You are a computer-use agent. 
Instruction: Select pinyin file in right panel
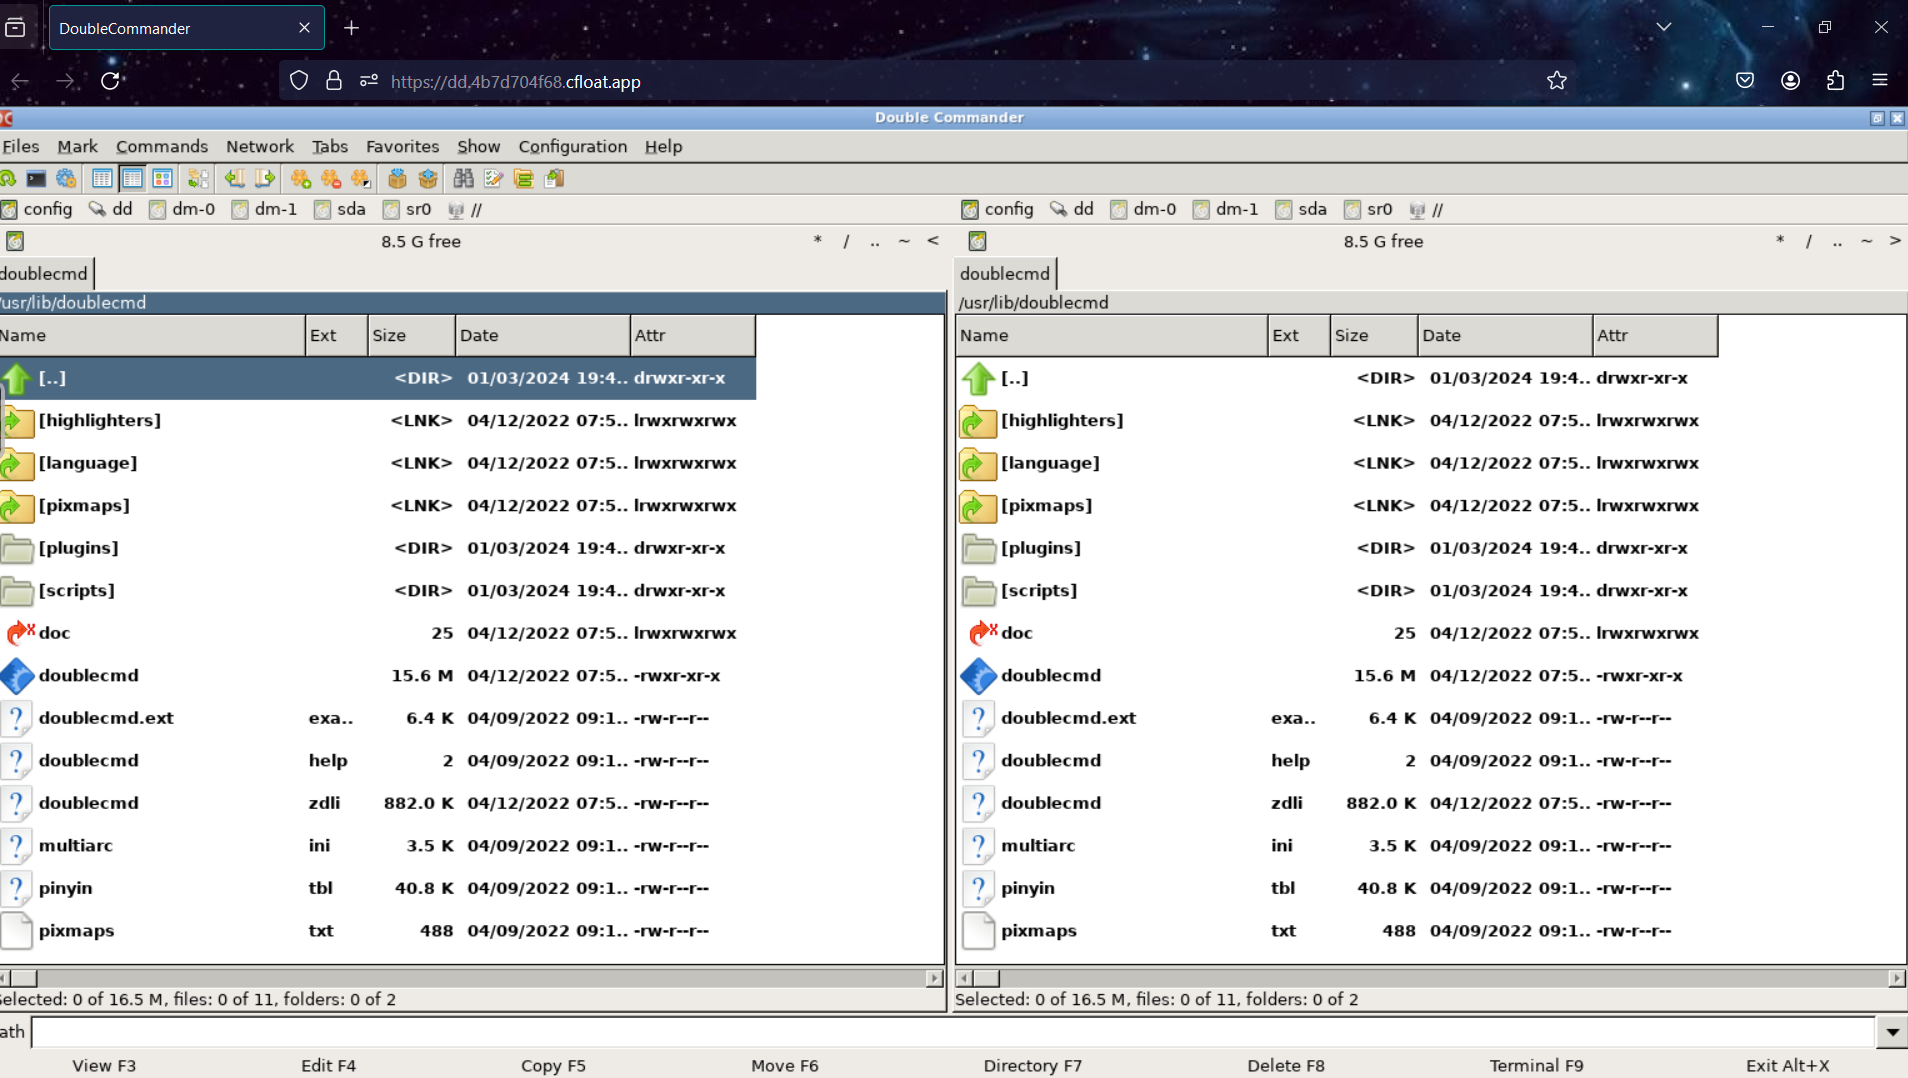pyautogui.click(x=1337, y=888)
